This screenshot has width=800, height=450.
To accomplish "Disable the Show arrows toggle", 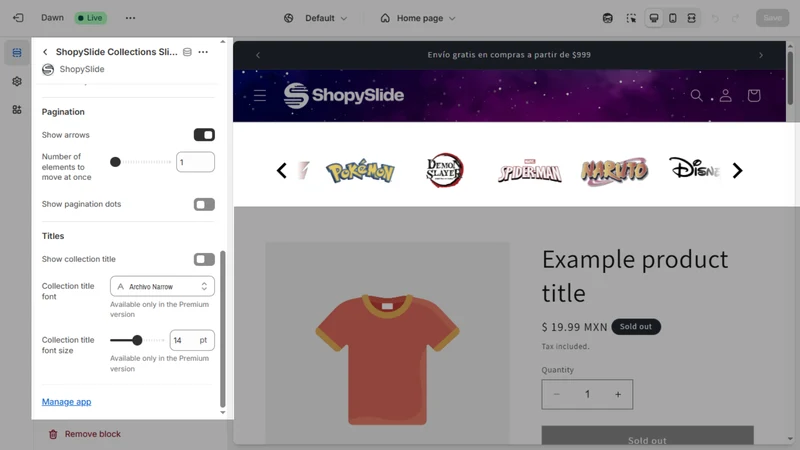I will pos(204,135).
